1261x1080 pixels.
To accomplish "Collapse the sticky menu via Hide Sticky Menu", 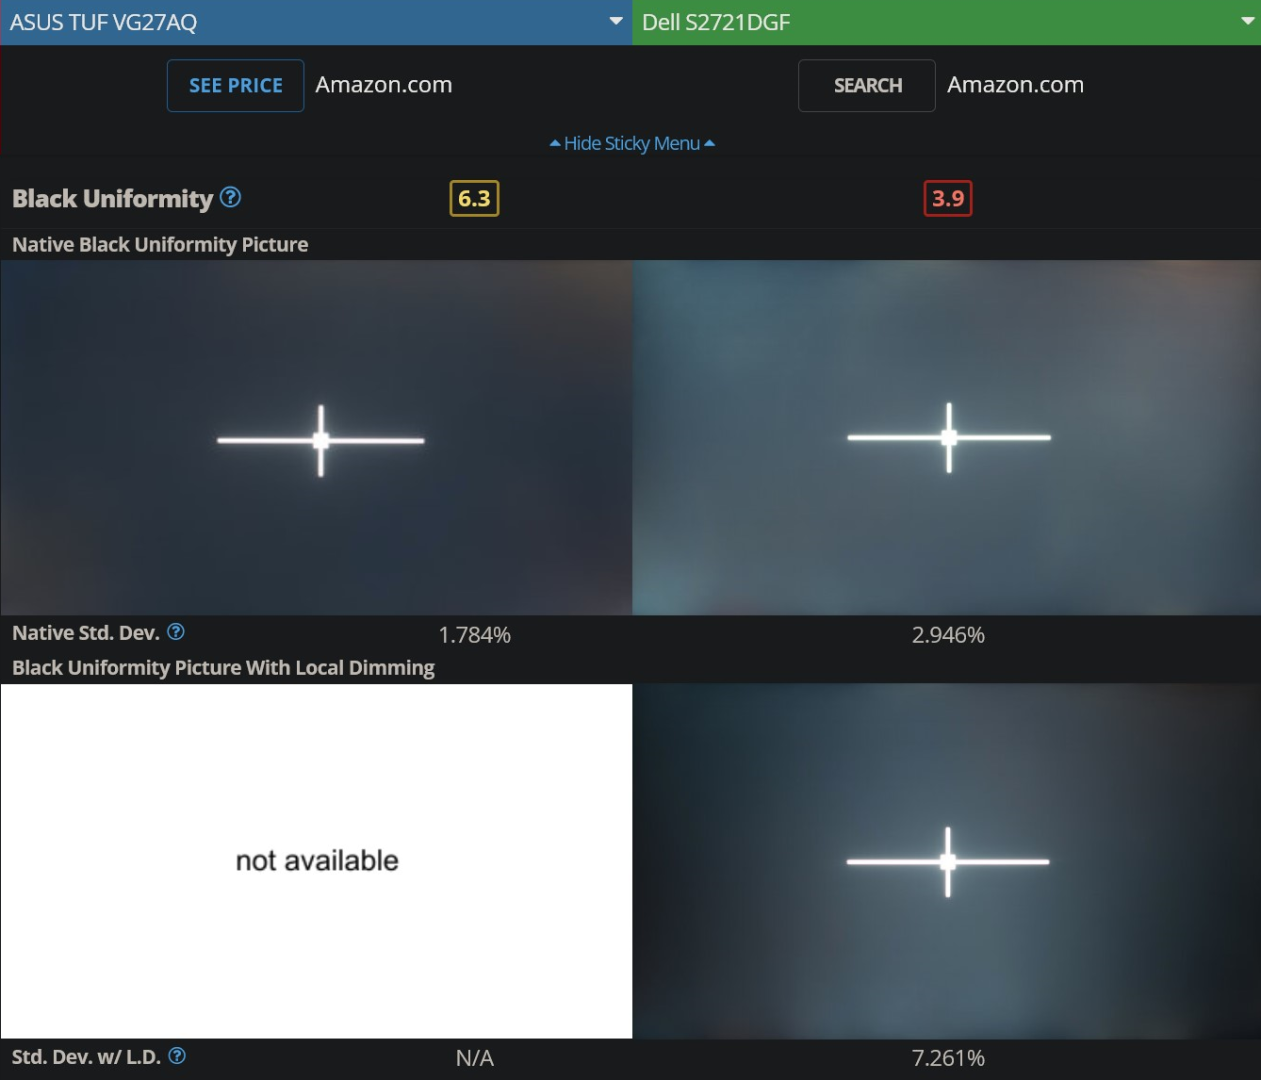I will click(632, 143).
